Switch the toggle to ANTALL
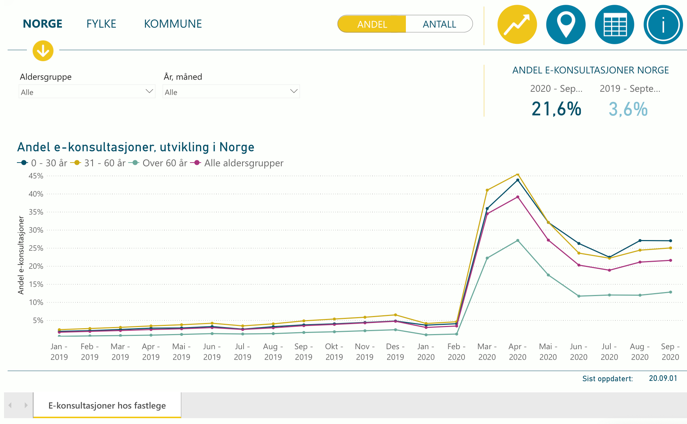687x424 pixels. point(439,24)
